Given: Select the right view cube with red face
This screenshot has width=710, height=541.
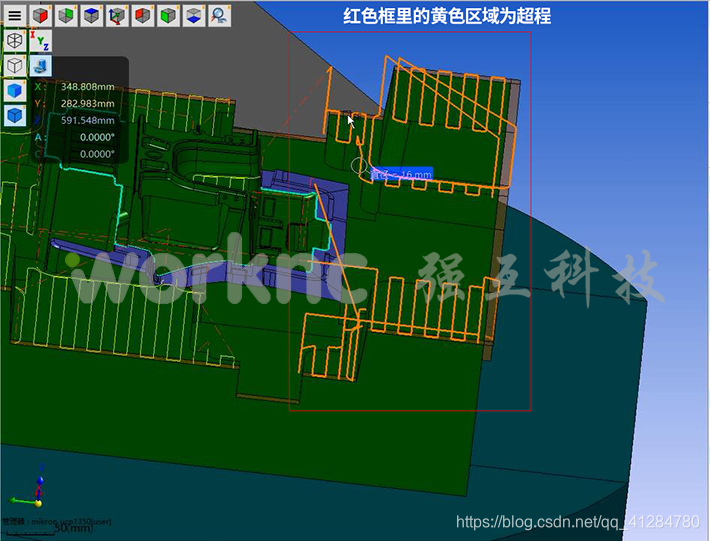Looking at the screenshot, I should tap(41, 15).
